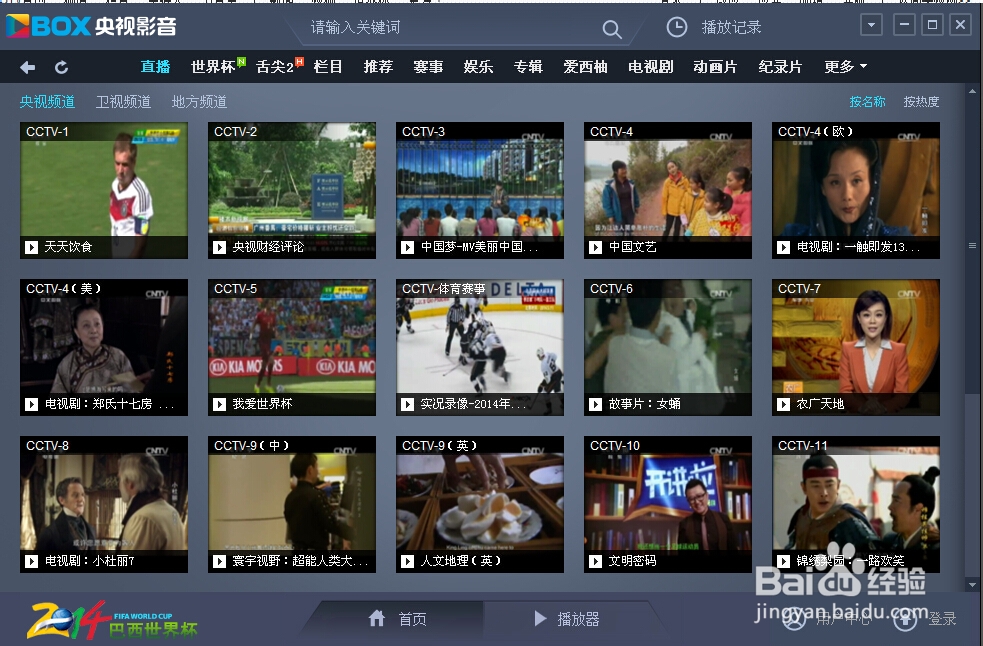Switch to the 电视剧 tab

click(x=651, y=66)
